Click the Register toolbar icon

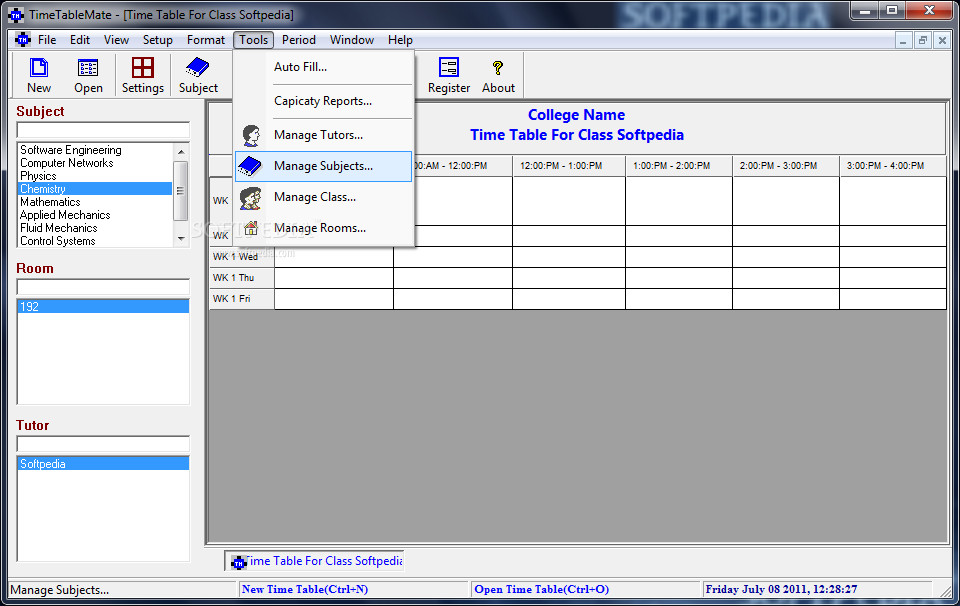[x=449, y=67]
